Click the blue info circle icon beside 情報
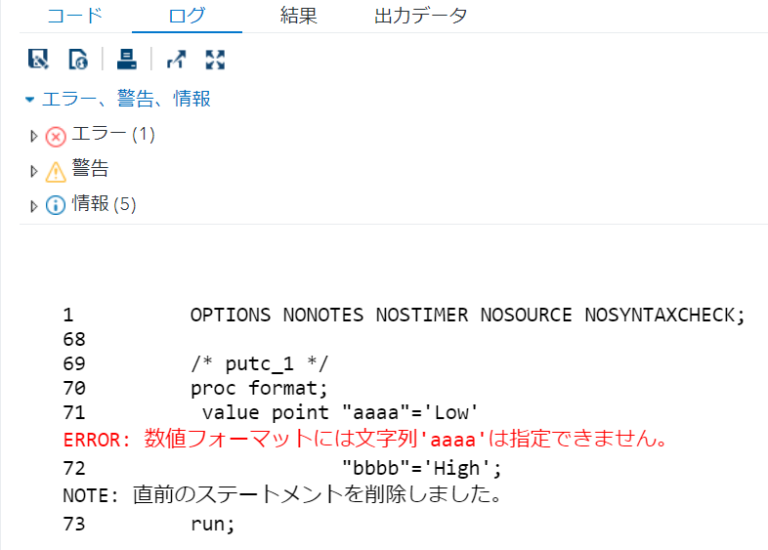Image resolution: width=768 pixels, height=550 pixels. click(56, 206)
